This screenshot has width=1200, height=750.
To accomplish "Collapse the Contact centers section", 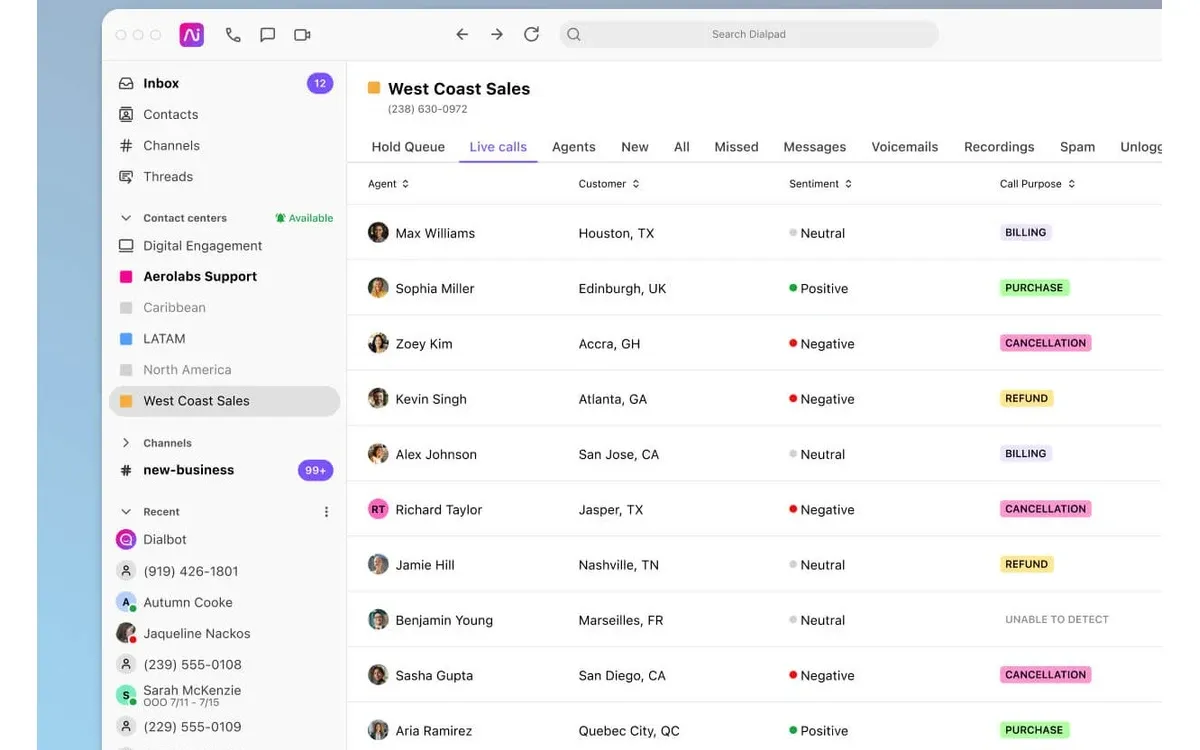I will click(x=126, y=218).
